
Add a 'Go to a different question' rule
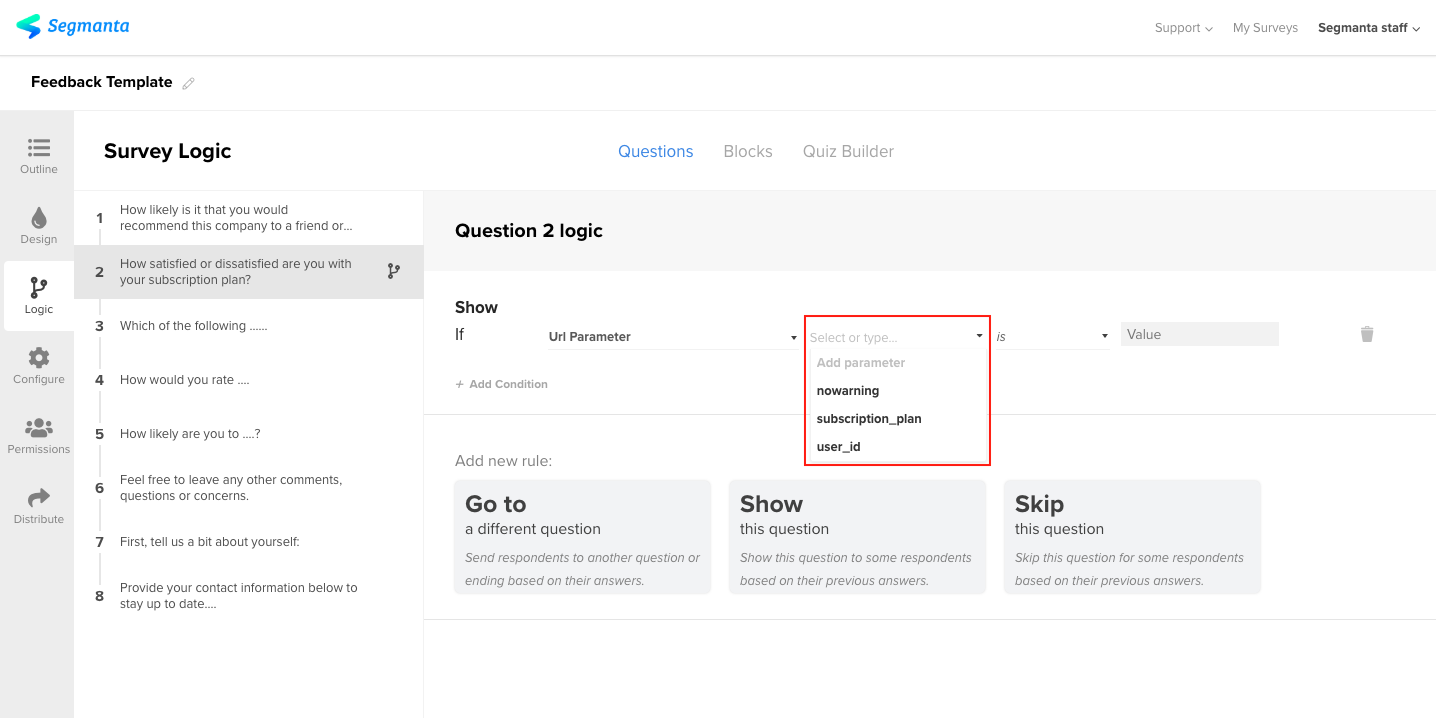pyautogui.click(x=583, y=537)
